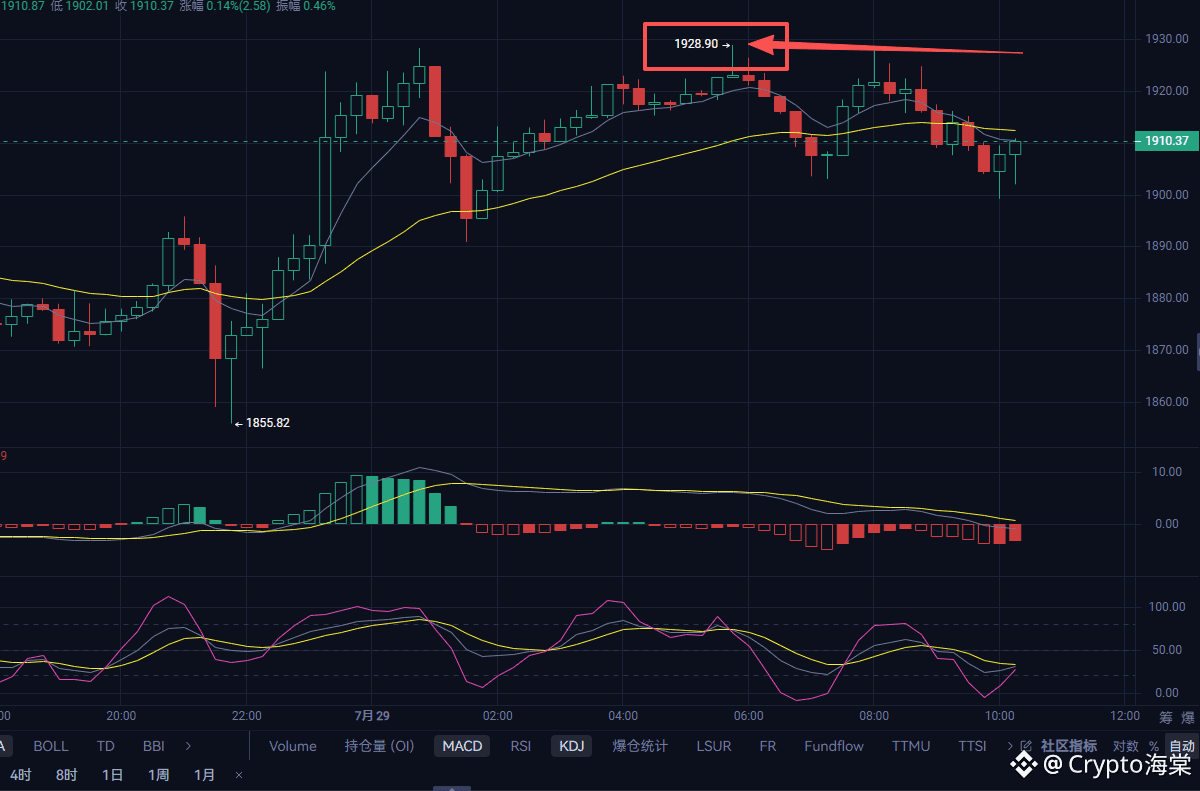The width and height of the screenshot is (1200, 791).
Task: Click the 22:00 time axis label
Action: pyautogui.click(x=246, y=716)
